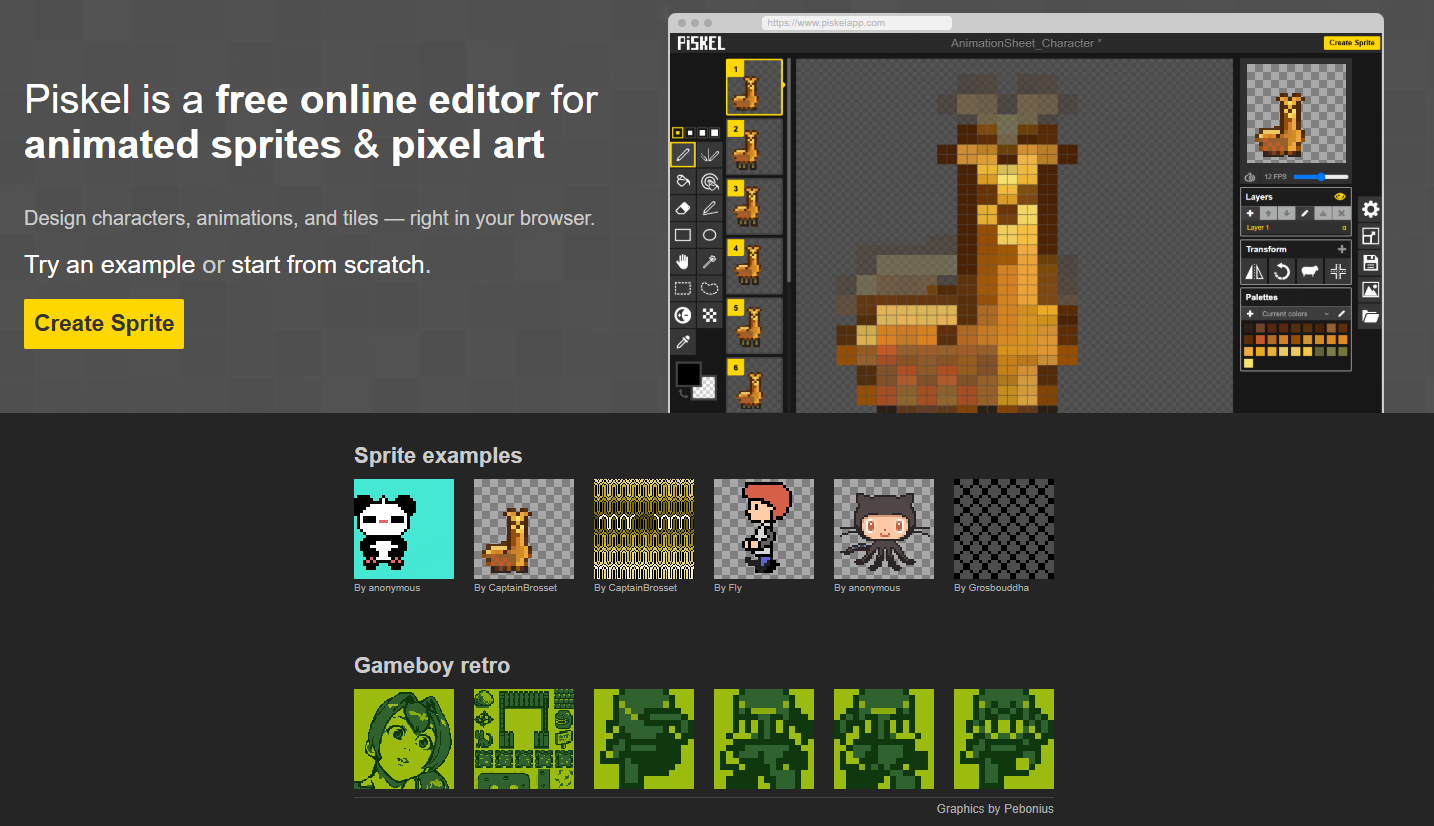Select the smallest pen size option

point(677,131)
